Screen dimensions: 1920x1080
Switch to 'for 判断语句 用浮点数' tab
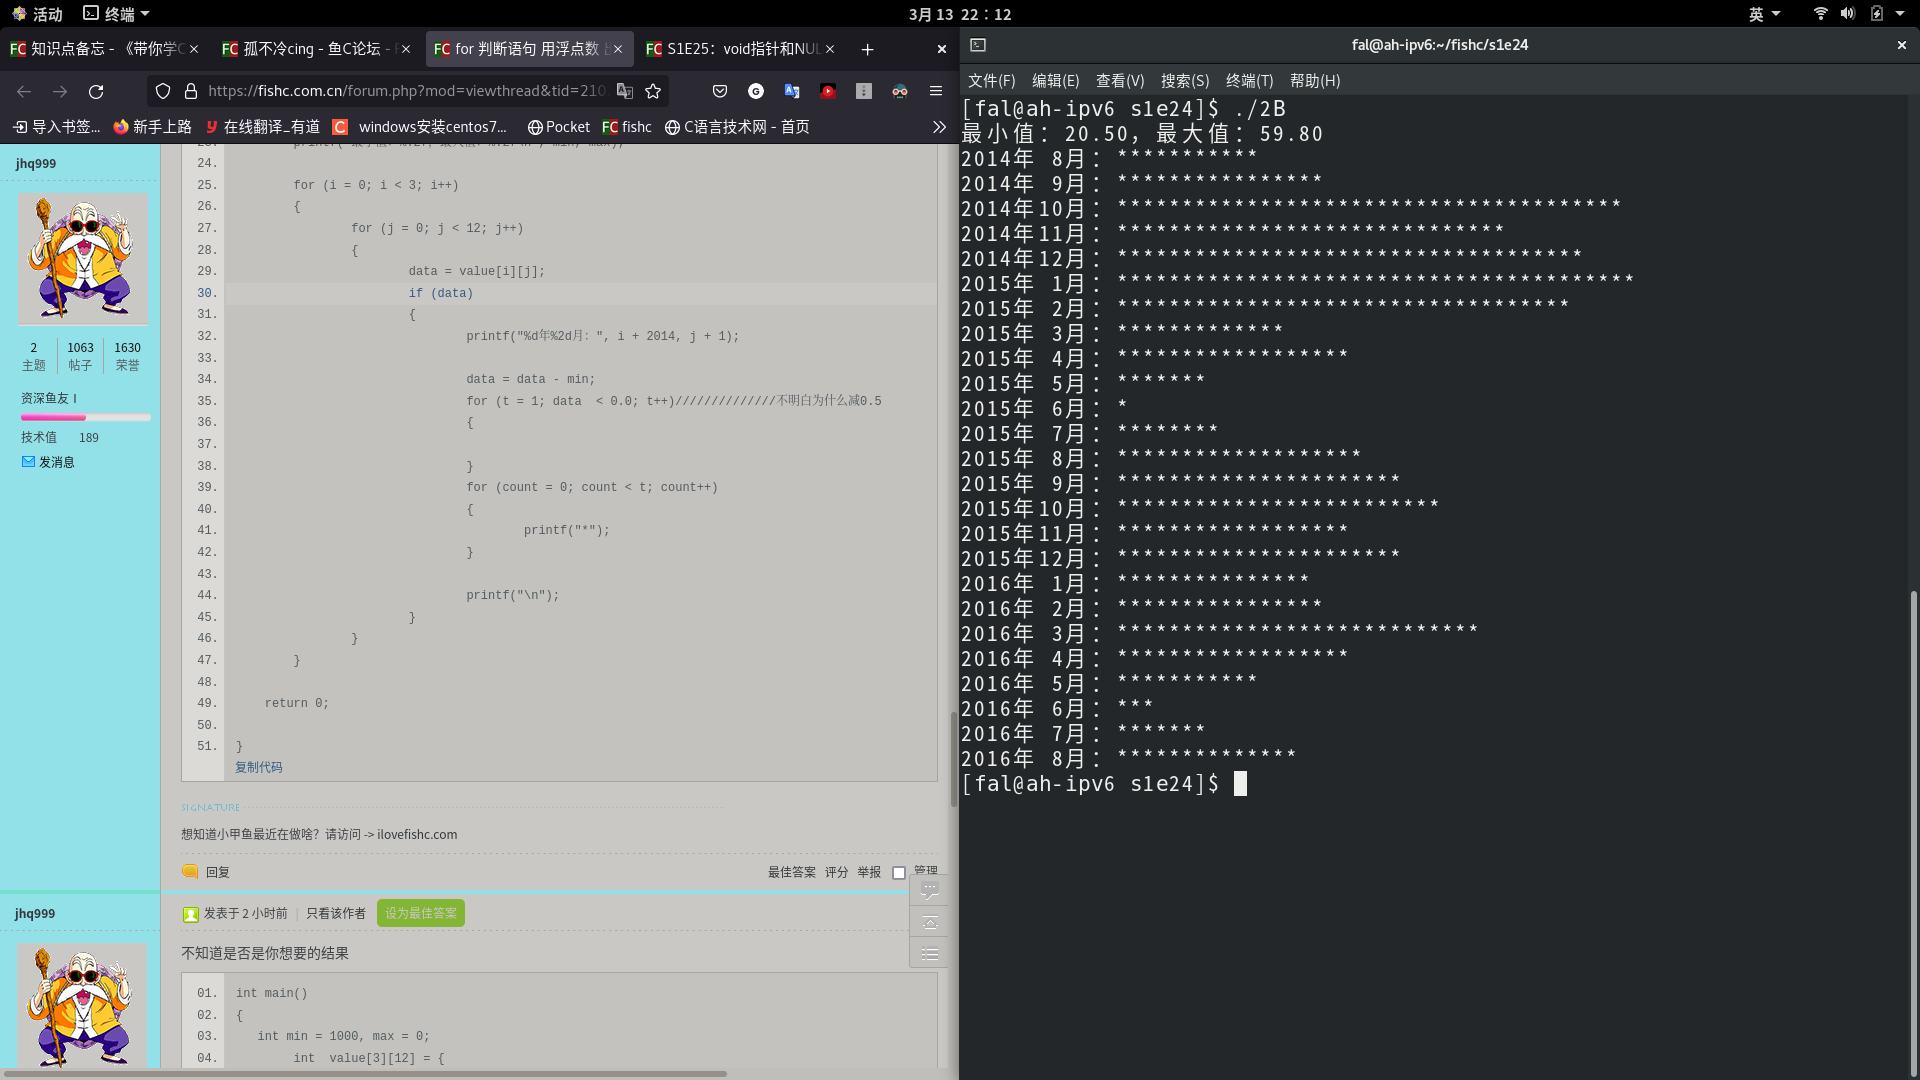click(x=529, y=49)
